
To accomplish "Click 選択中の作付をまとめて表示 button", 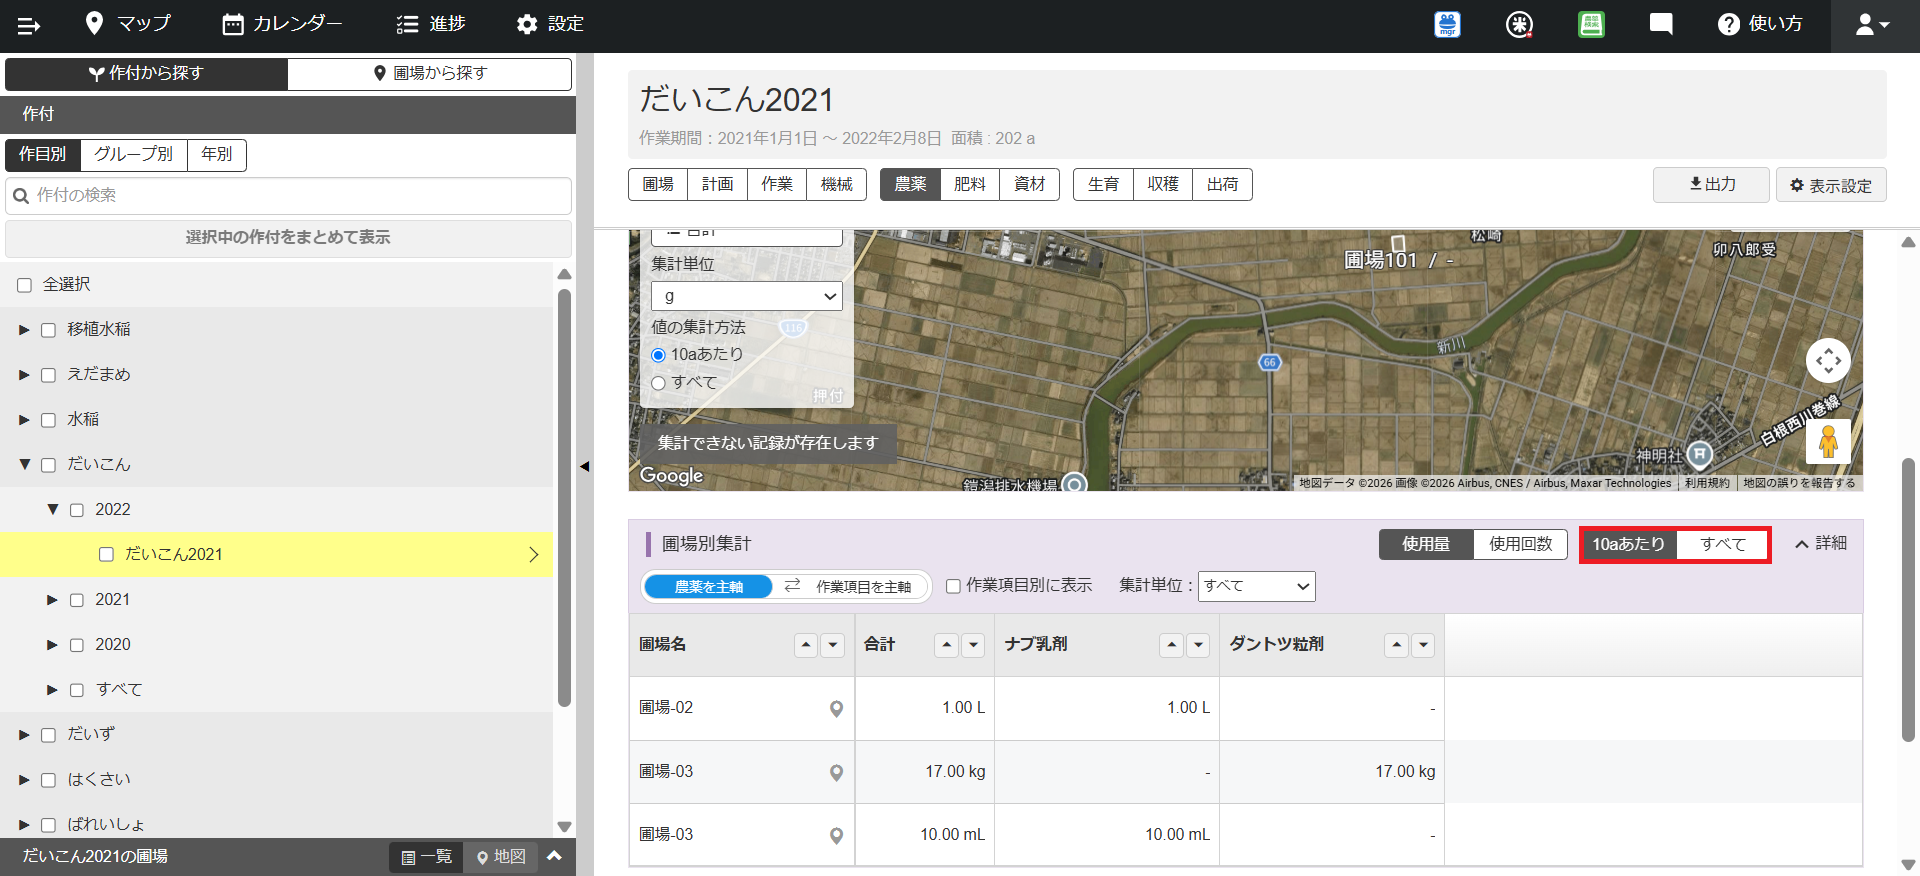I will 288,238.
